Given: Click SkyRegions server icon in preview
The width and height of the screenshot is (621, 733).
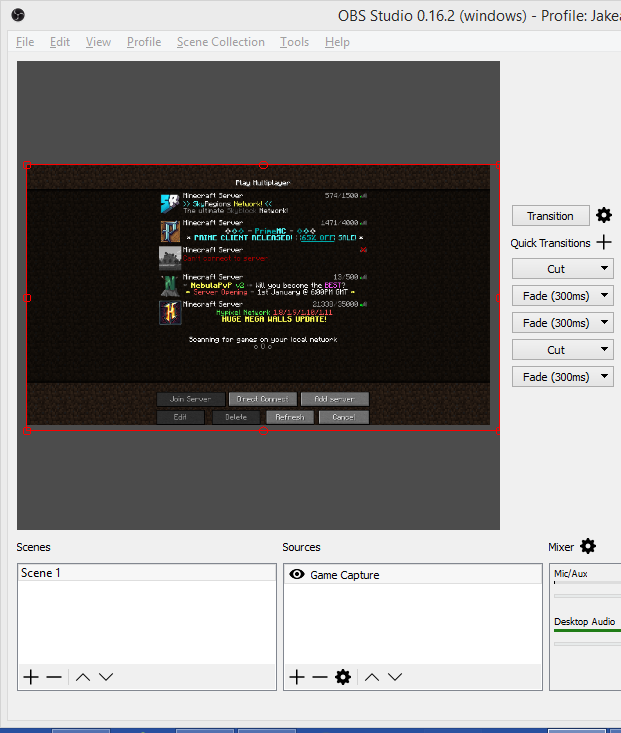Looking at the screenshot, I should (x=170, y=204).
